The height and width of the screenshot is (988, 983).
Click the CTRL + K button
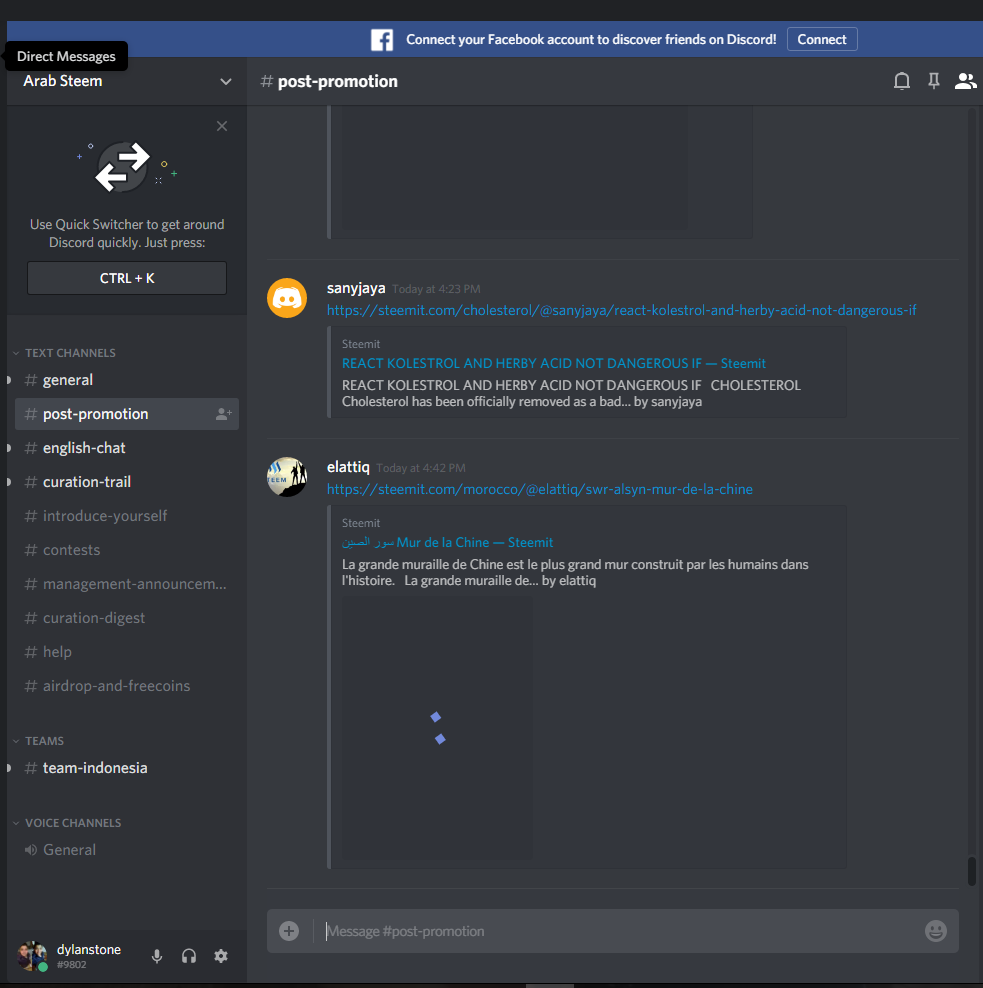coord(127,278)
